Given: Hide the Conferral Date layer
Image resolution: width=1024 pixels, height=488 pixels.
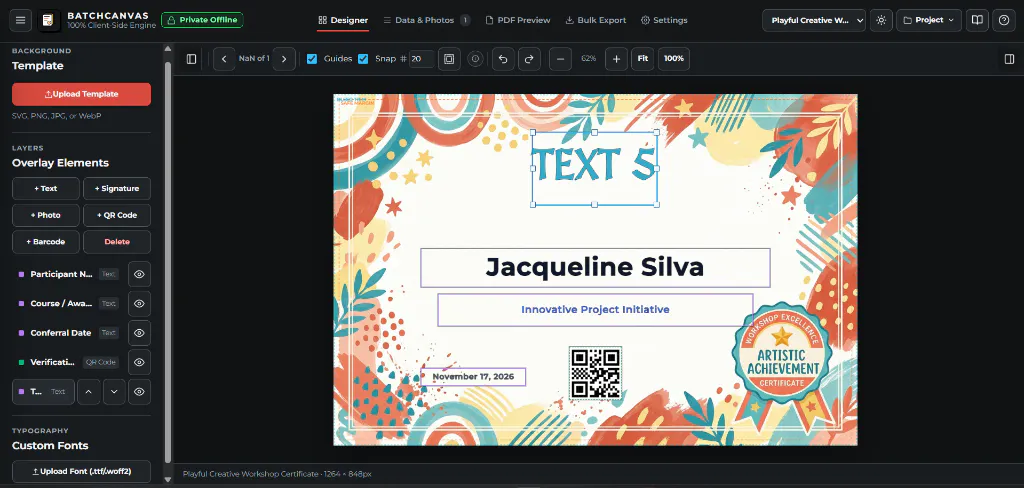Looking at the screenshot, I should tap(139, 333).
